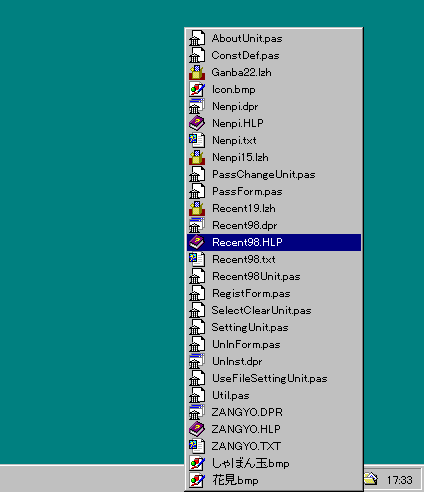424x492 pixels.
Task: Click the icon beside SettingUnit.pas
Action: coord(197,327)
